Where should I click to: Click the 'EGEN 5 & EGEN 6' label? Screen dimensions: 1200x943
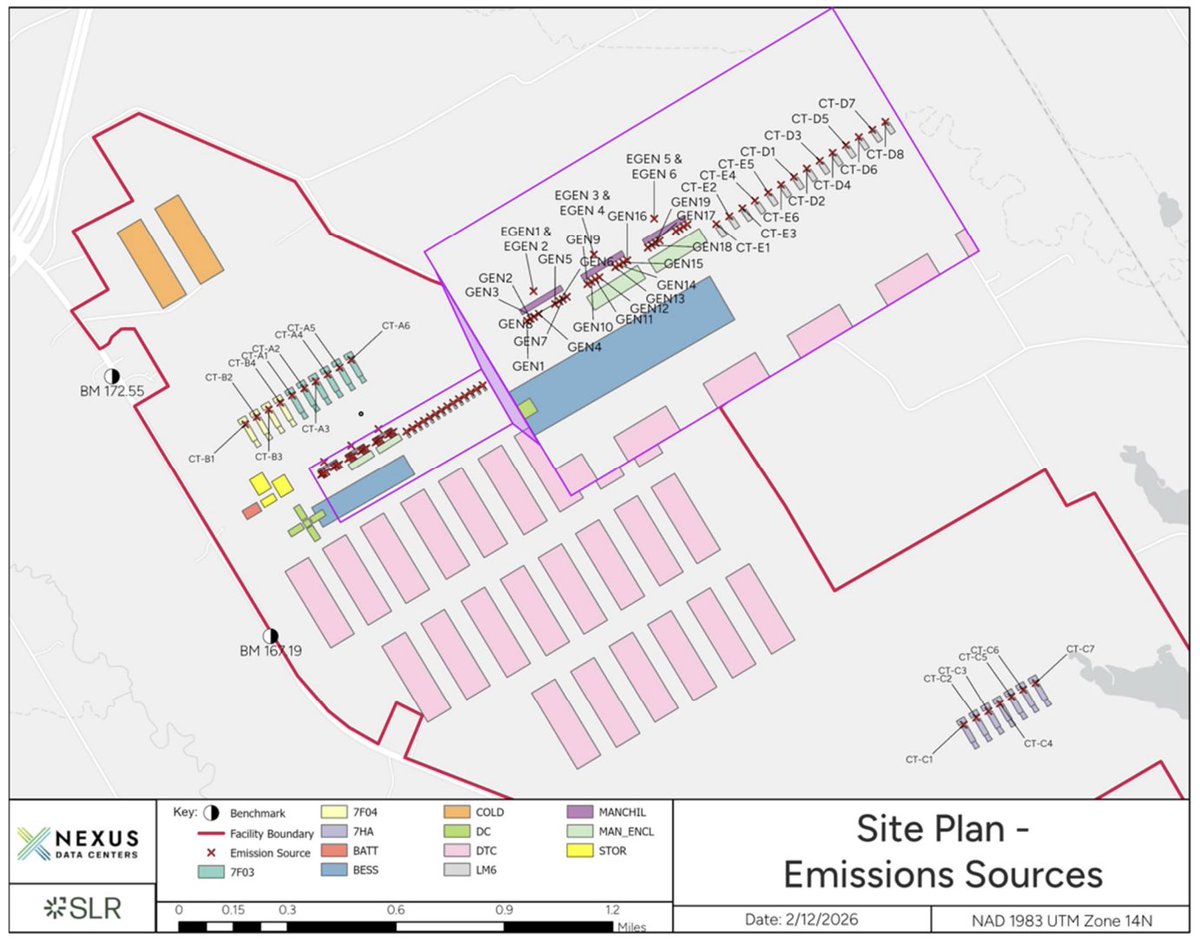click(x=653, y=167)
